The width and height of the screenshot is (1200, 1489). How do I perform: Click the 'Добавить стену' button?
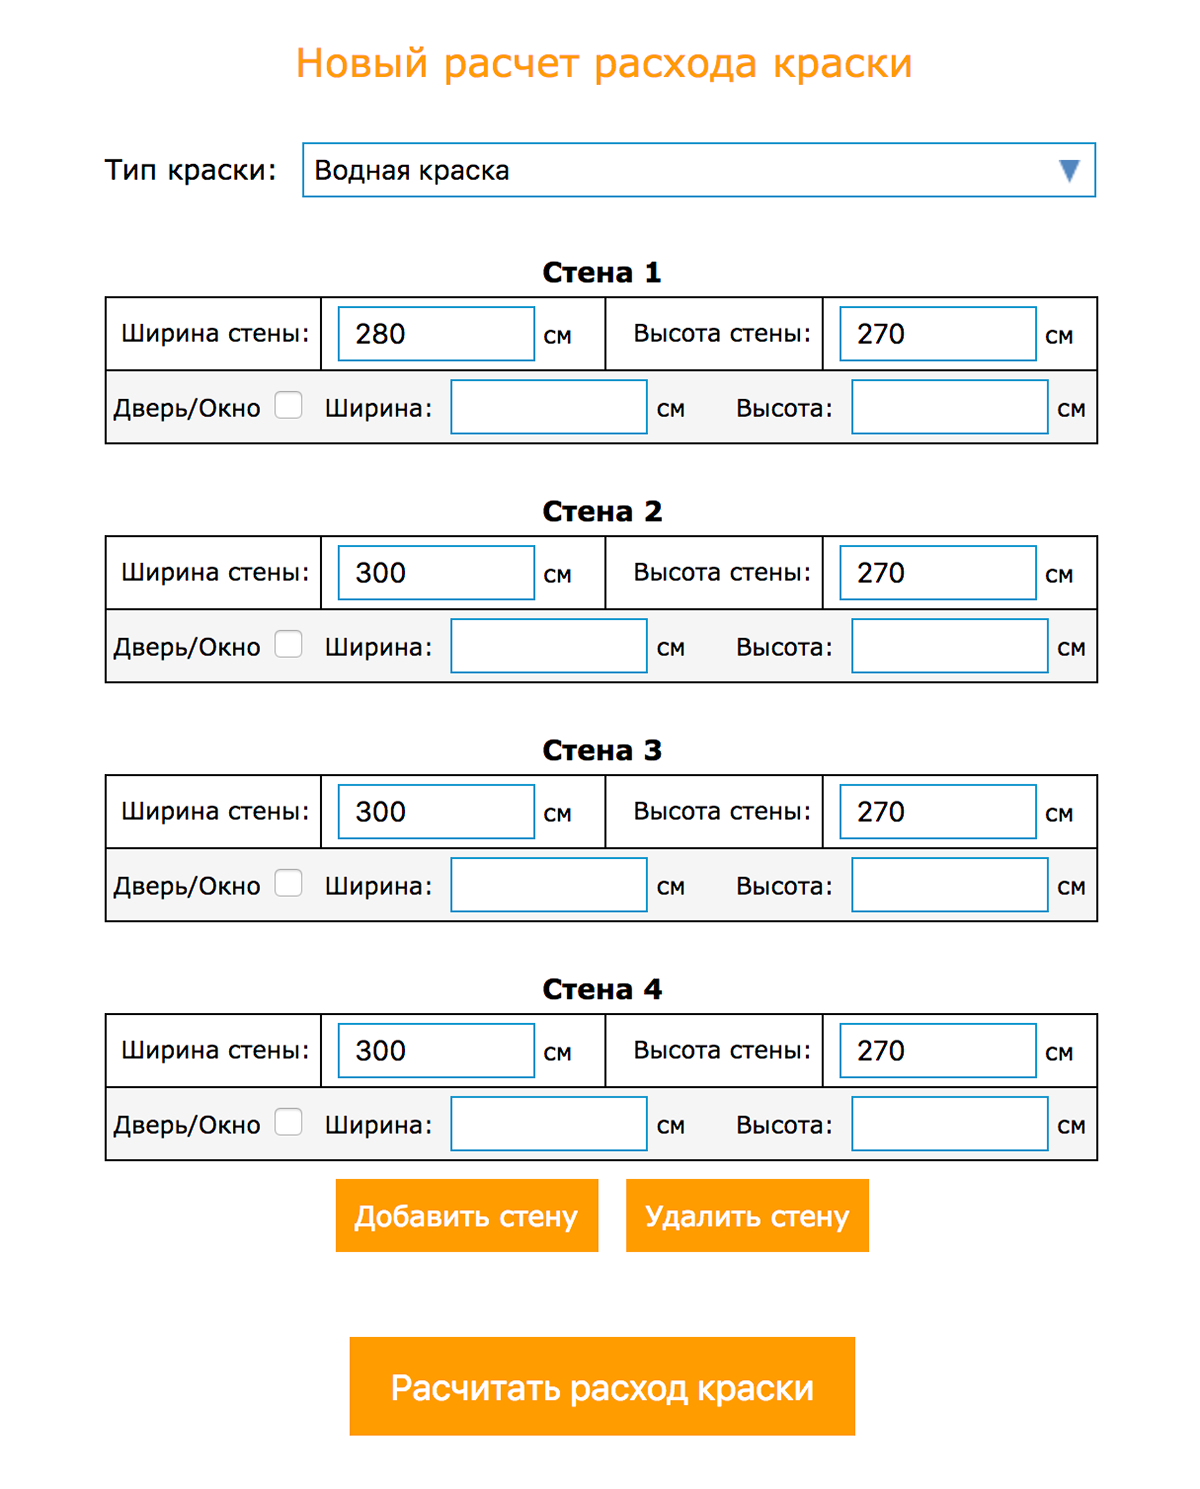pyautogui.click(x=467, y=1216)
